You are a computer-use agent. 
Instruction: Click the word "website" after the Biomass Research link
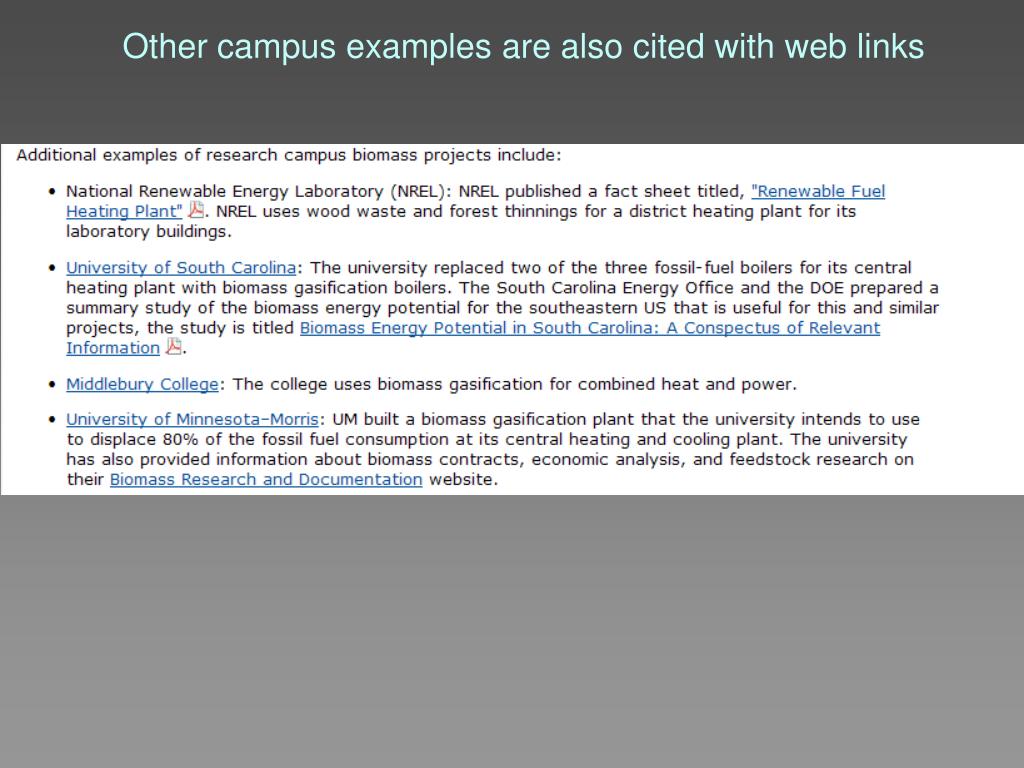[460, 479]
